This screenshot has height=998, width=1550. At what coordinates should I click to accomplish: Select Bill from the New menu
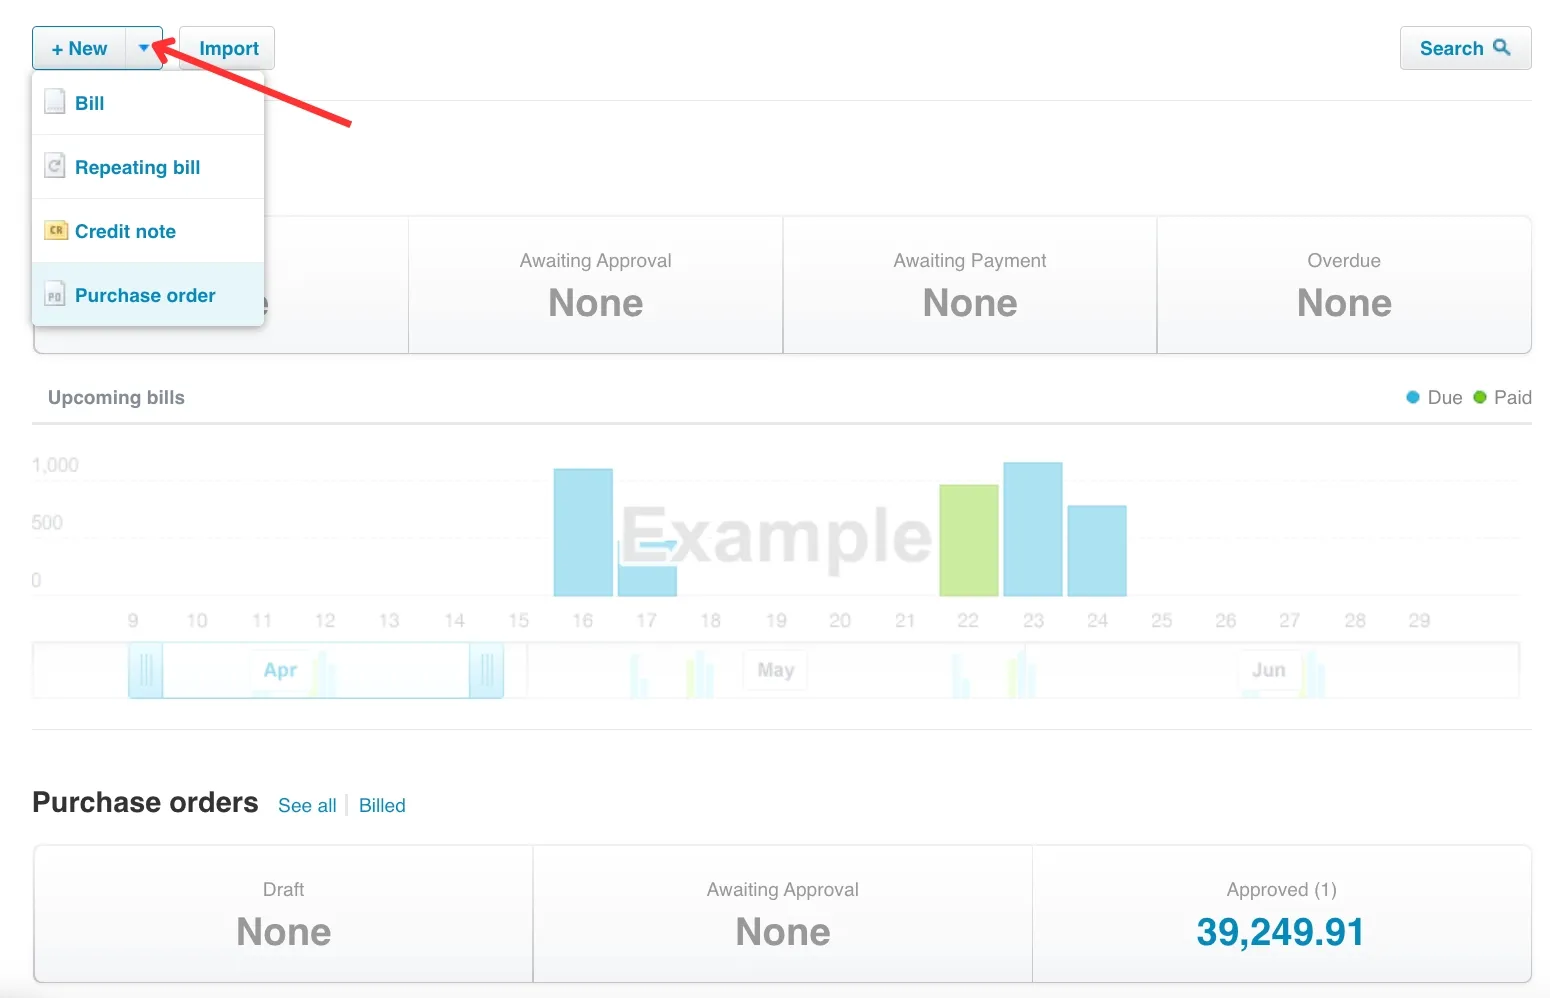(x=148, y=103)
